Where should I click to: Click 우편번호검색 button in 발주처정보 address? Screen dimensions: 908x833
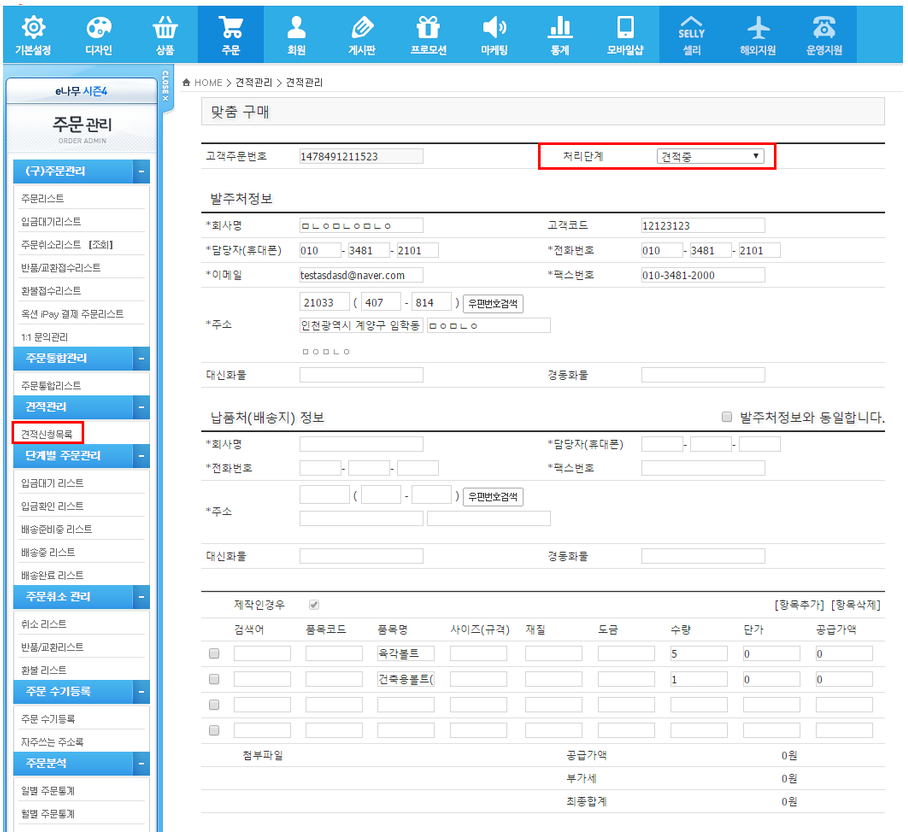(x=493, y=303)
